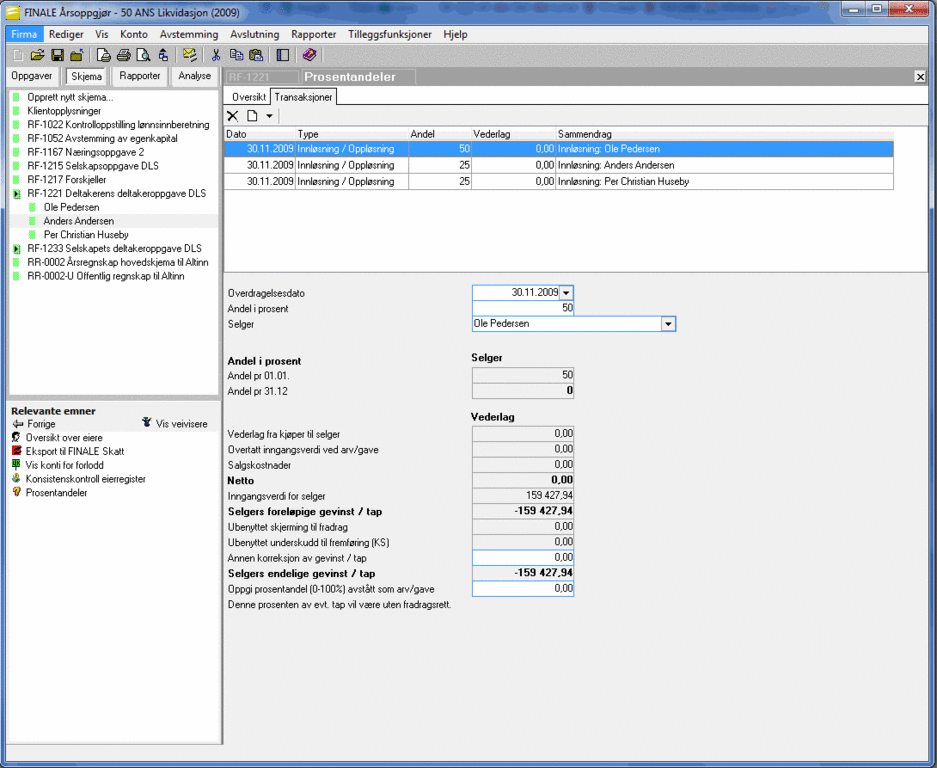The image size is (937, 768).
Task: Click the scissors cut icon
Action: [x=216, y=56]
